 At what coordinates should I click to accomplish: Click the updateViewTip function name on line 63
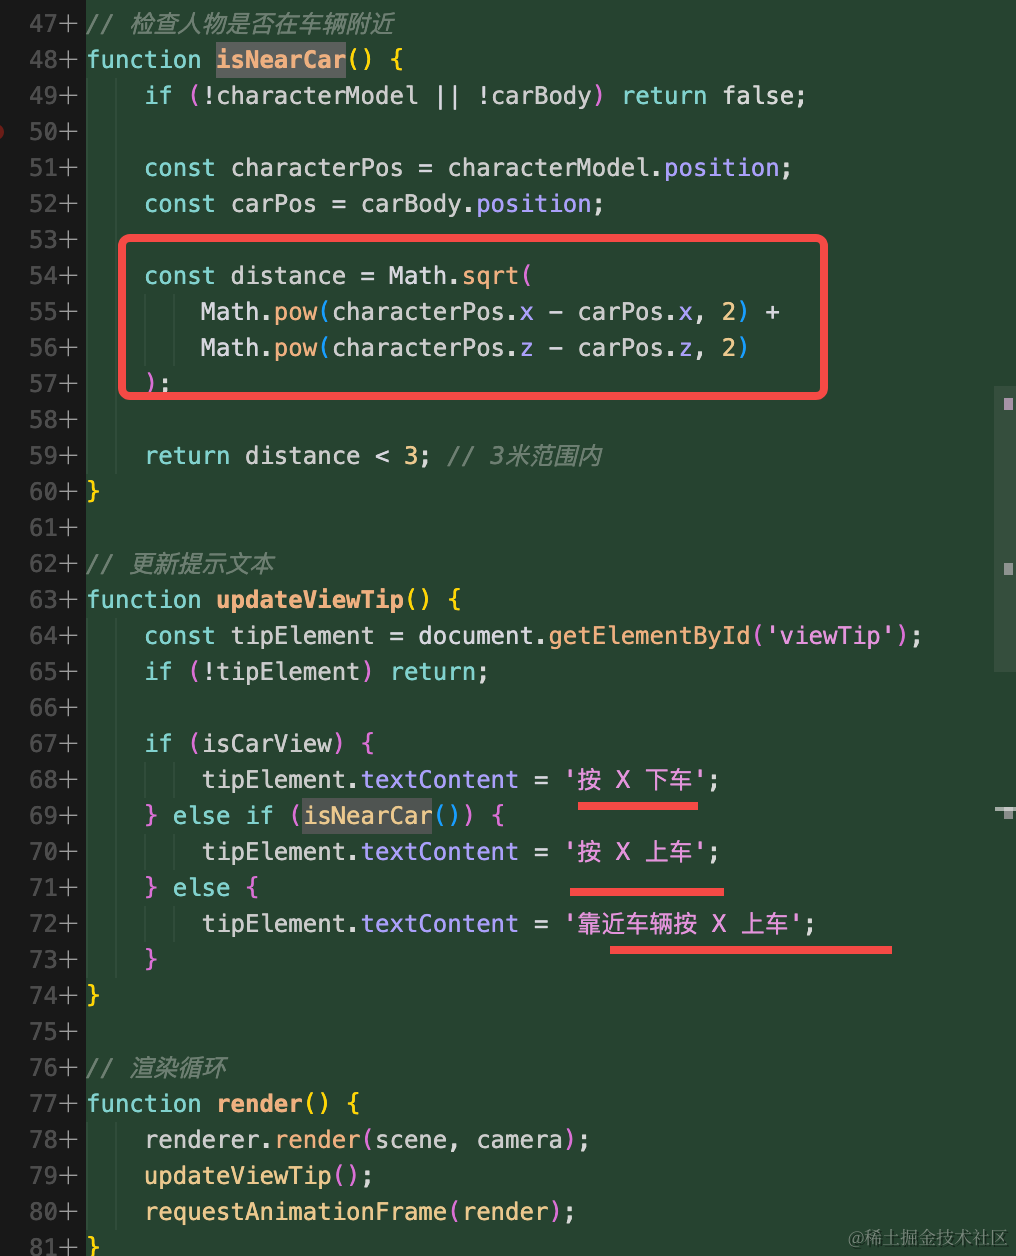310,600
